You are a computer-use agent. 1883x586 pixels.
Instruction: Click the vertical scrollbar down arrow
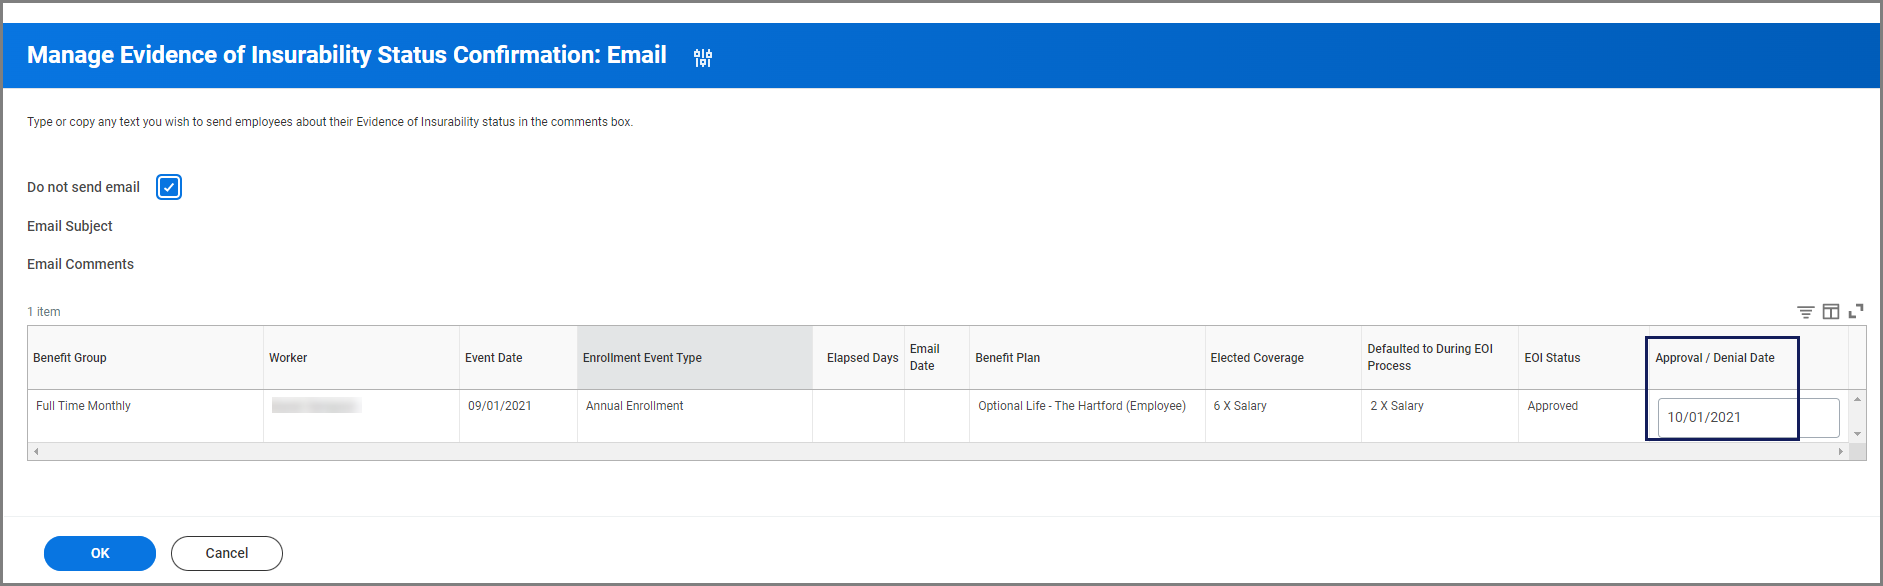1857,434
